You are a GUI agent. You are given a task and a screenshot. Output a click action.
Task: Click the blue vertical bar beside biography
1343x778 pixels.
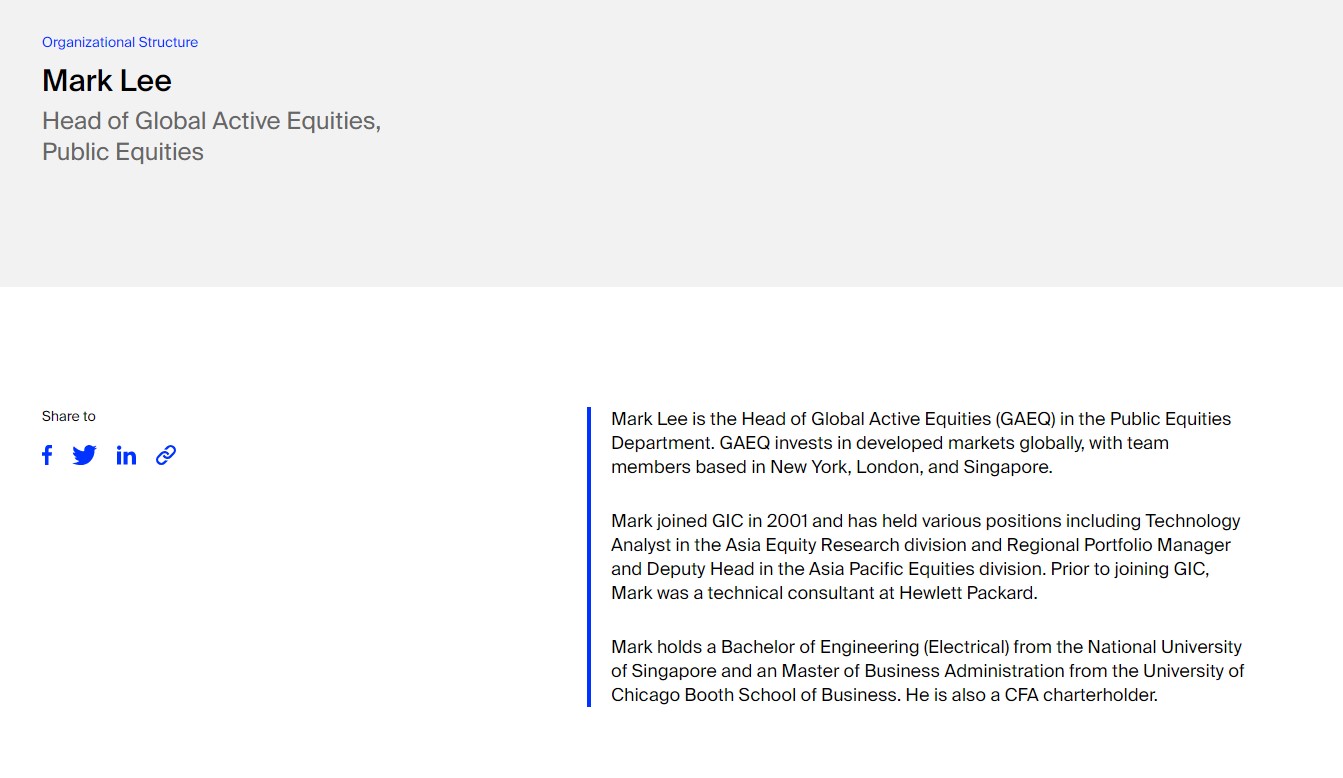[x=589, y=556]
